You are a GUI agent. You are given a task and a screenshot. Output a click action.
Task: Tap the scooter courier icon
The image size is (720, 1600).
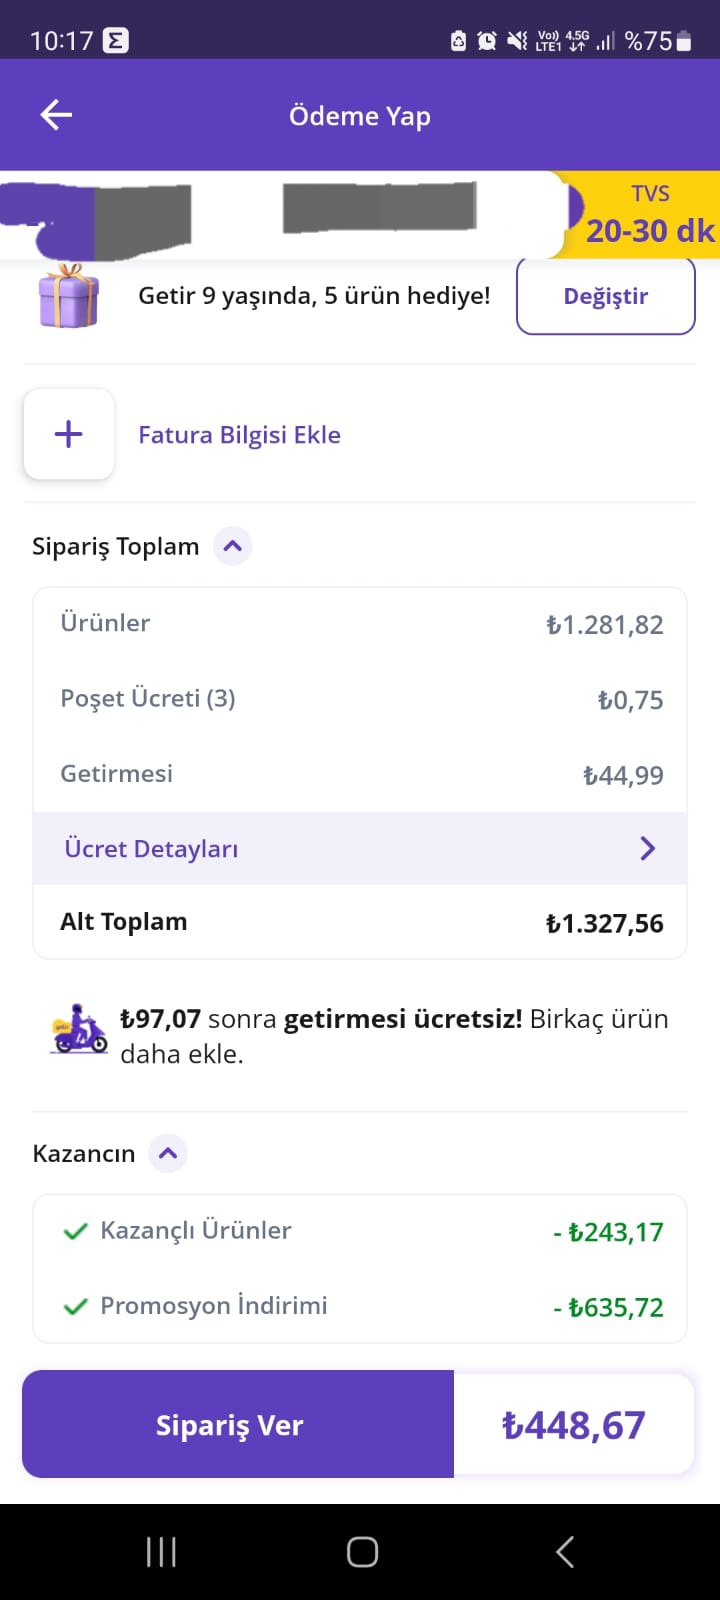pyautogui.click(x=79, y=1030)
